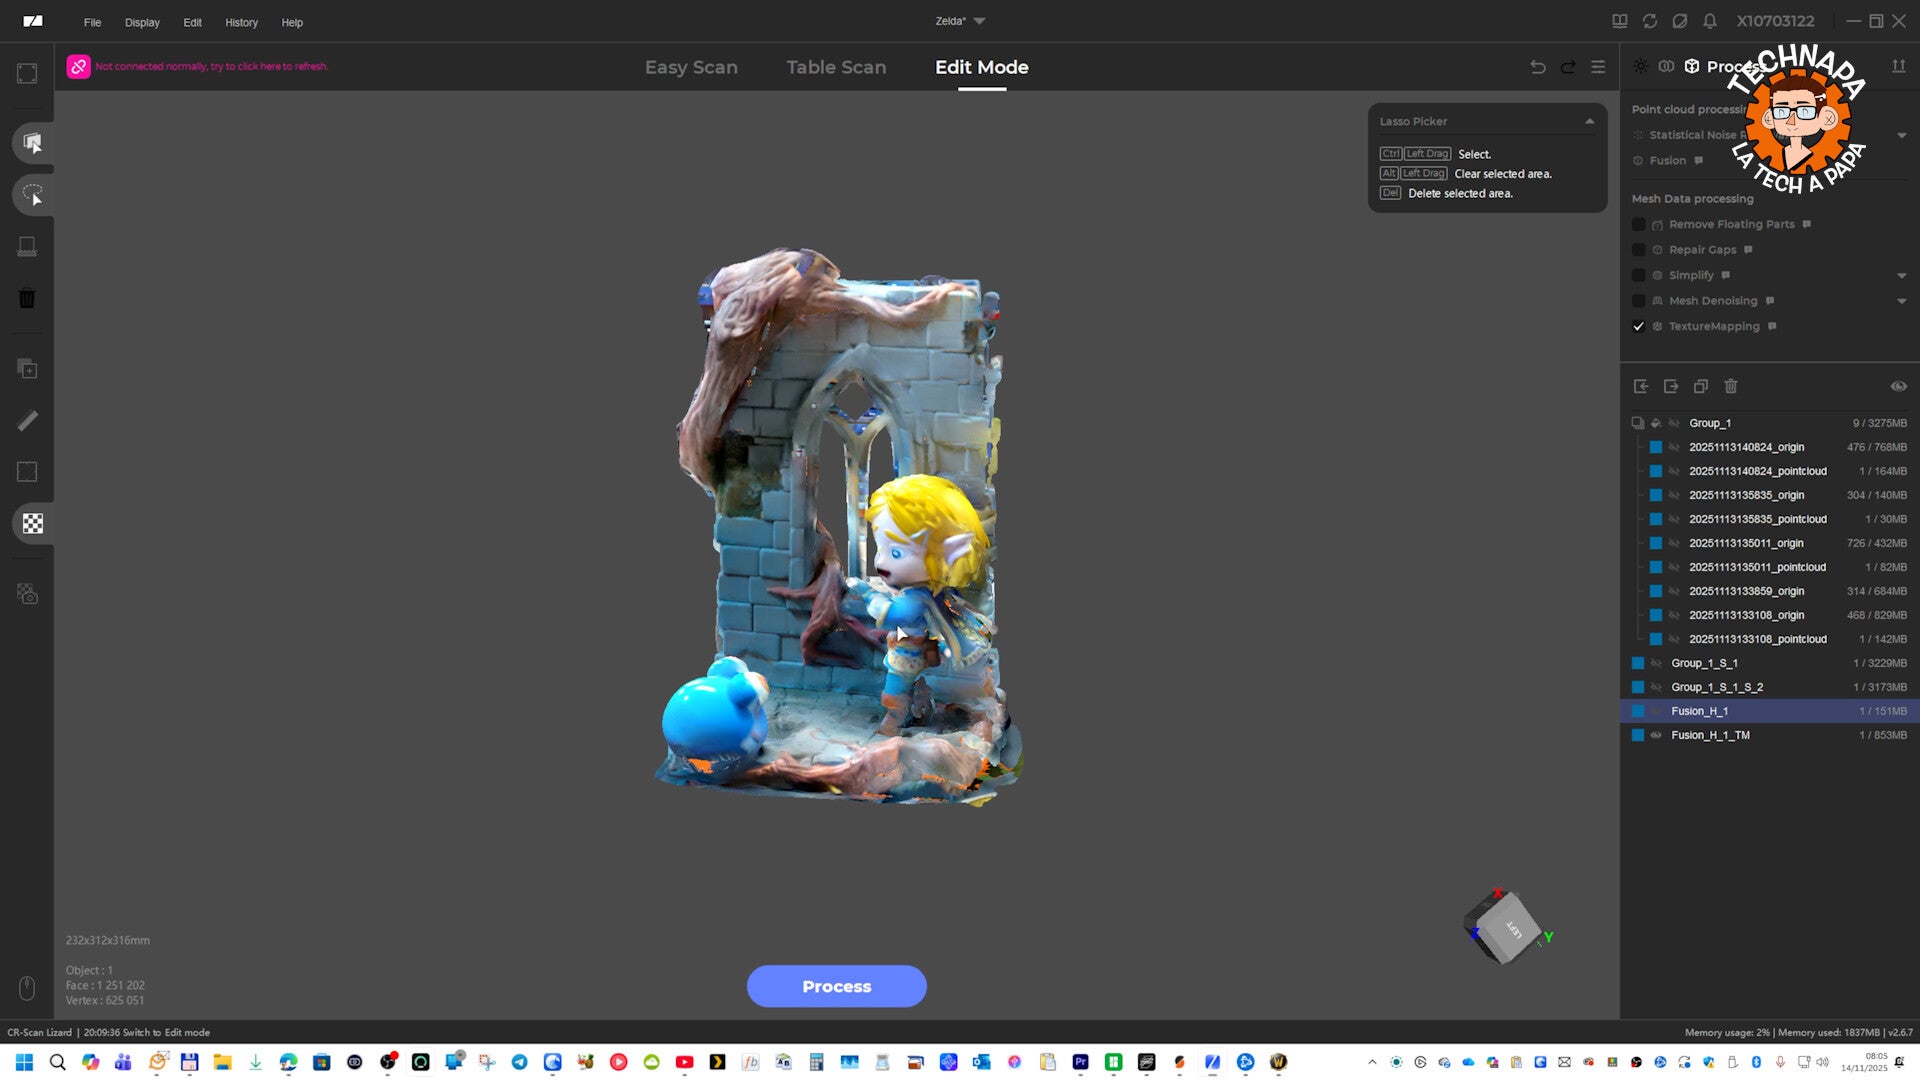Click the color square of Group_1_S_1
This screenshot has height=1080, width=1920.
click(1638, 663)
